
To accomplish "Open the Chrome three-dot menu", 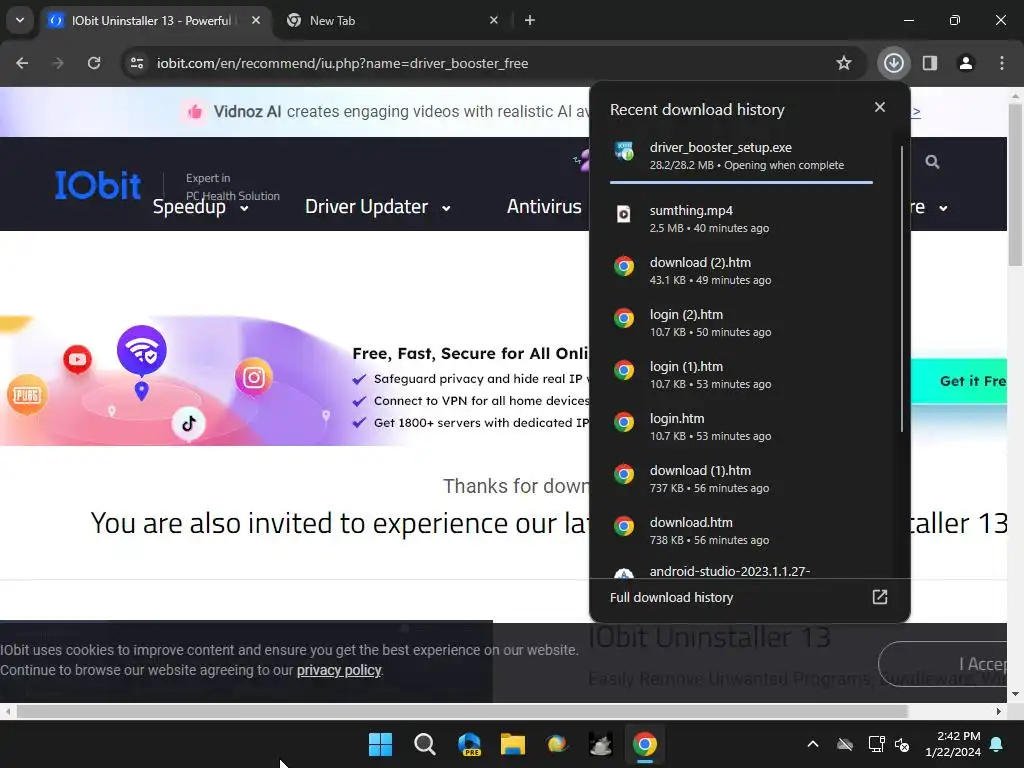I will click(x=1002, y=63).
